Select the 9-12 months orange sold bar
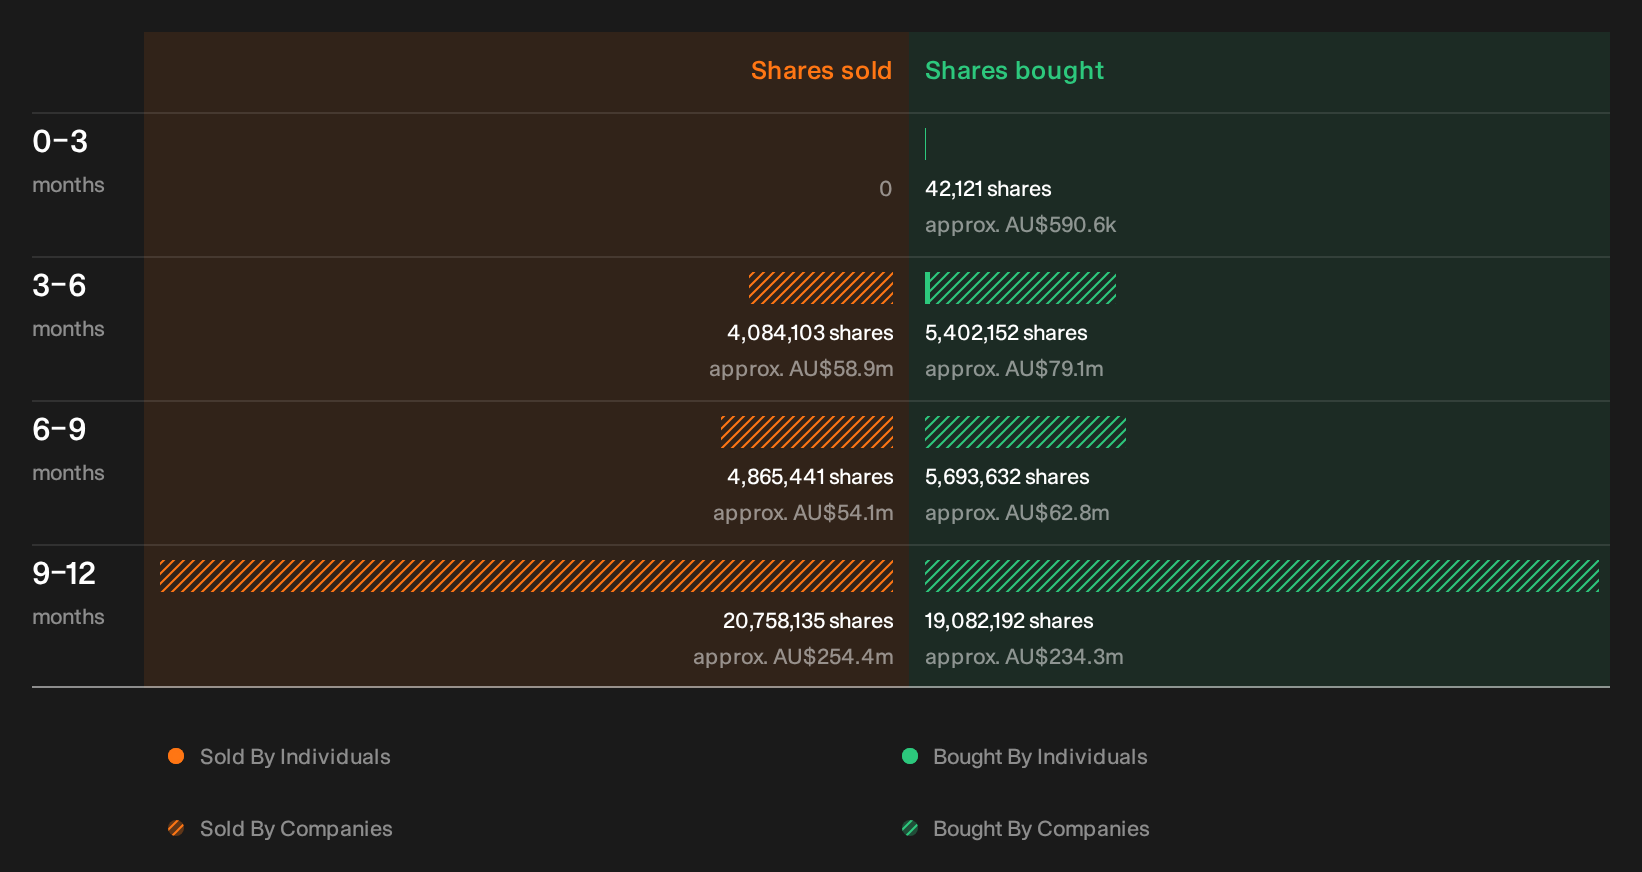The image size is (1642, 872). pos(527,576)
